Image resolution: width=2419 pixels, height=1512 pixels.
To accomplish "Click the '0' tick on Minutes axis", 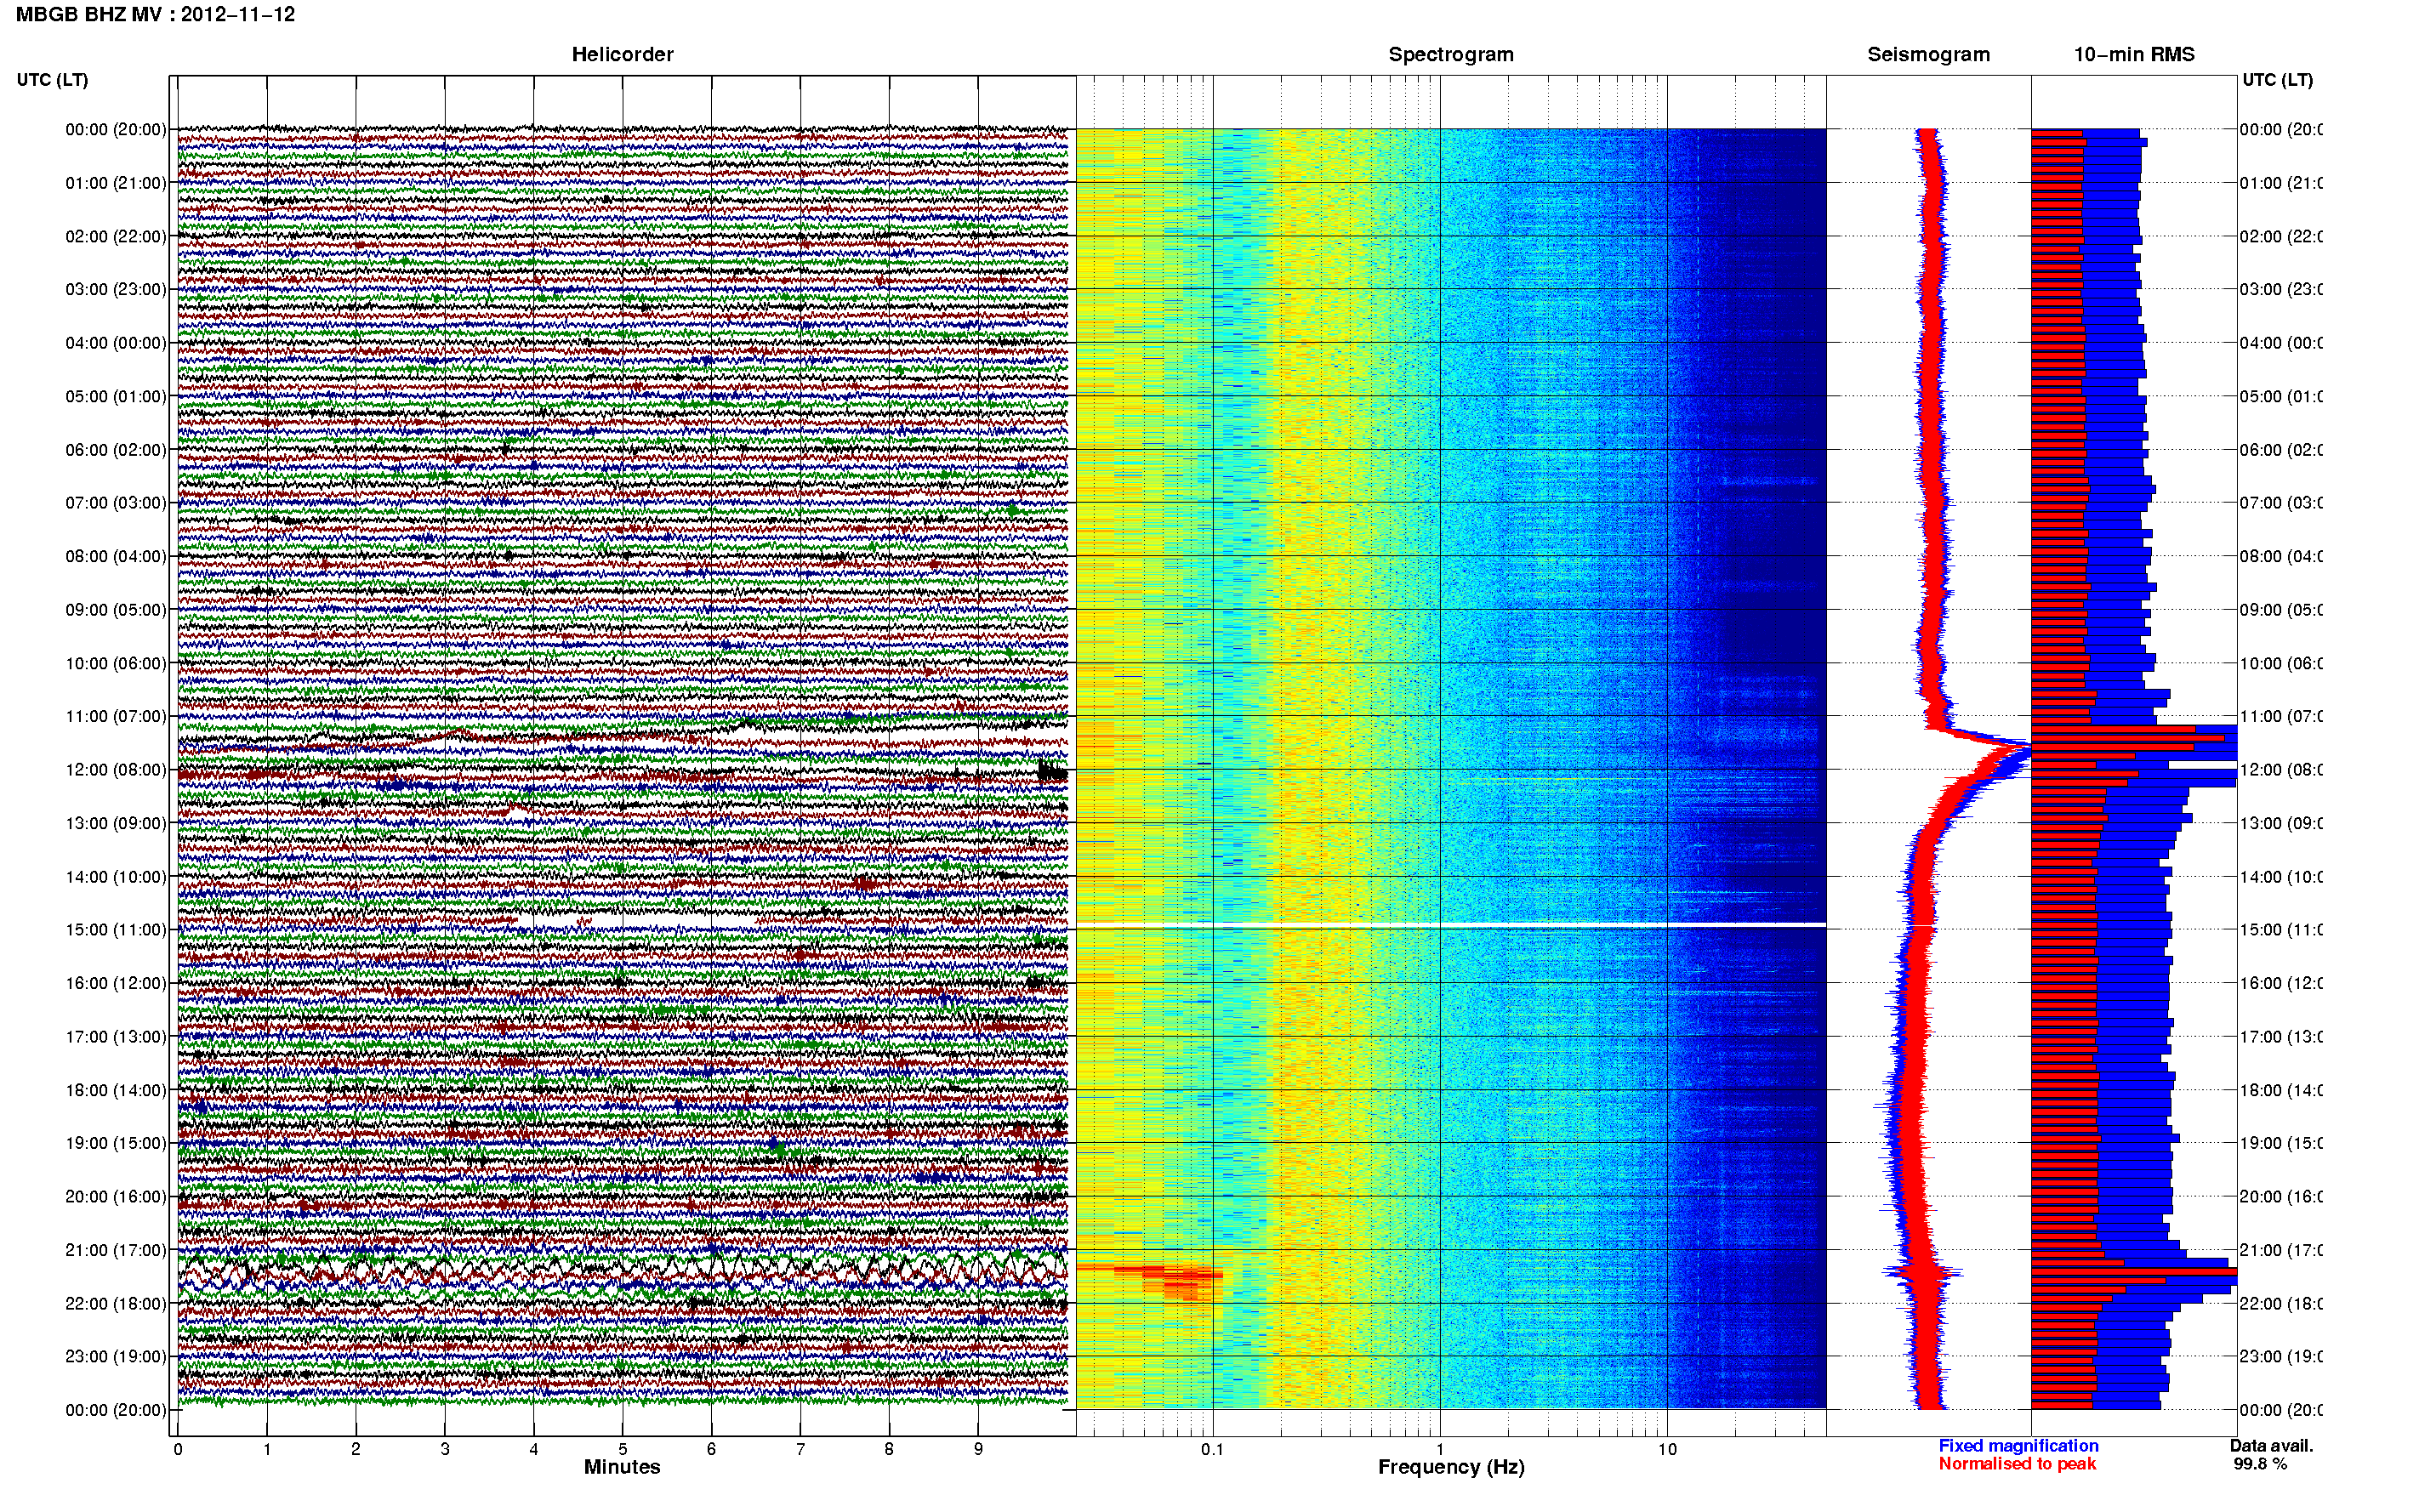I will click(x=178, y=1449).
